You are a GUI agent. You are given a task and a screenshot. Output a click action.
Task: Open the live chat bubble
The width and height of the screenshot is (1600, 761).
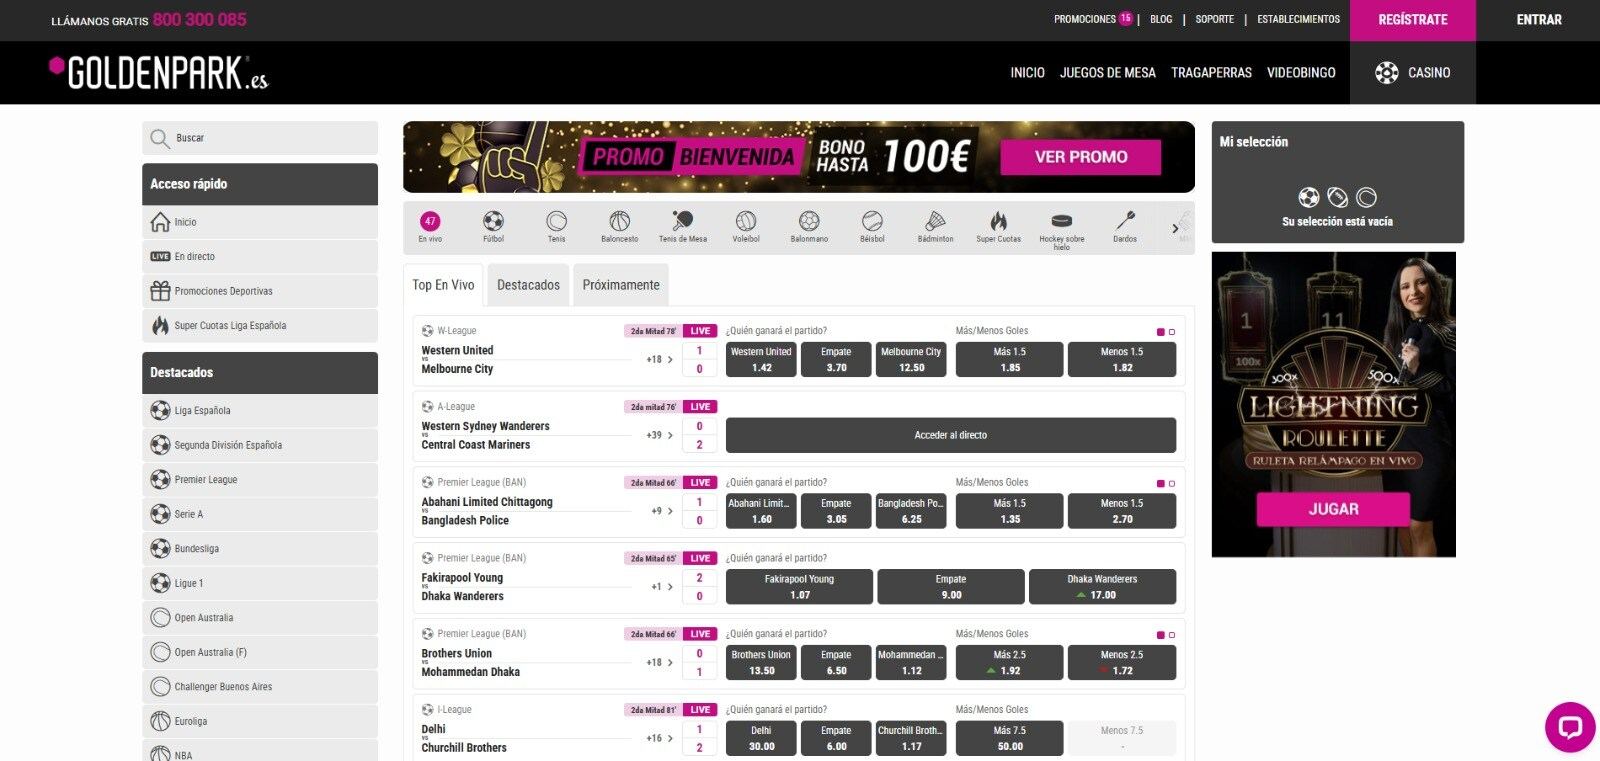(x=1570, y=727)
